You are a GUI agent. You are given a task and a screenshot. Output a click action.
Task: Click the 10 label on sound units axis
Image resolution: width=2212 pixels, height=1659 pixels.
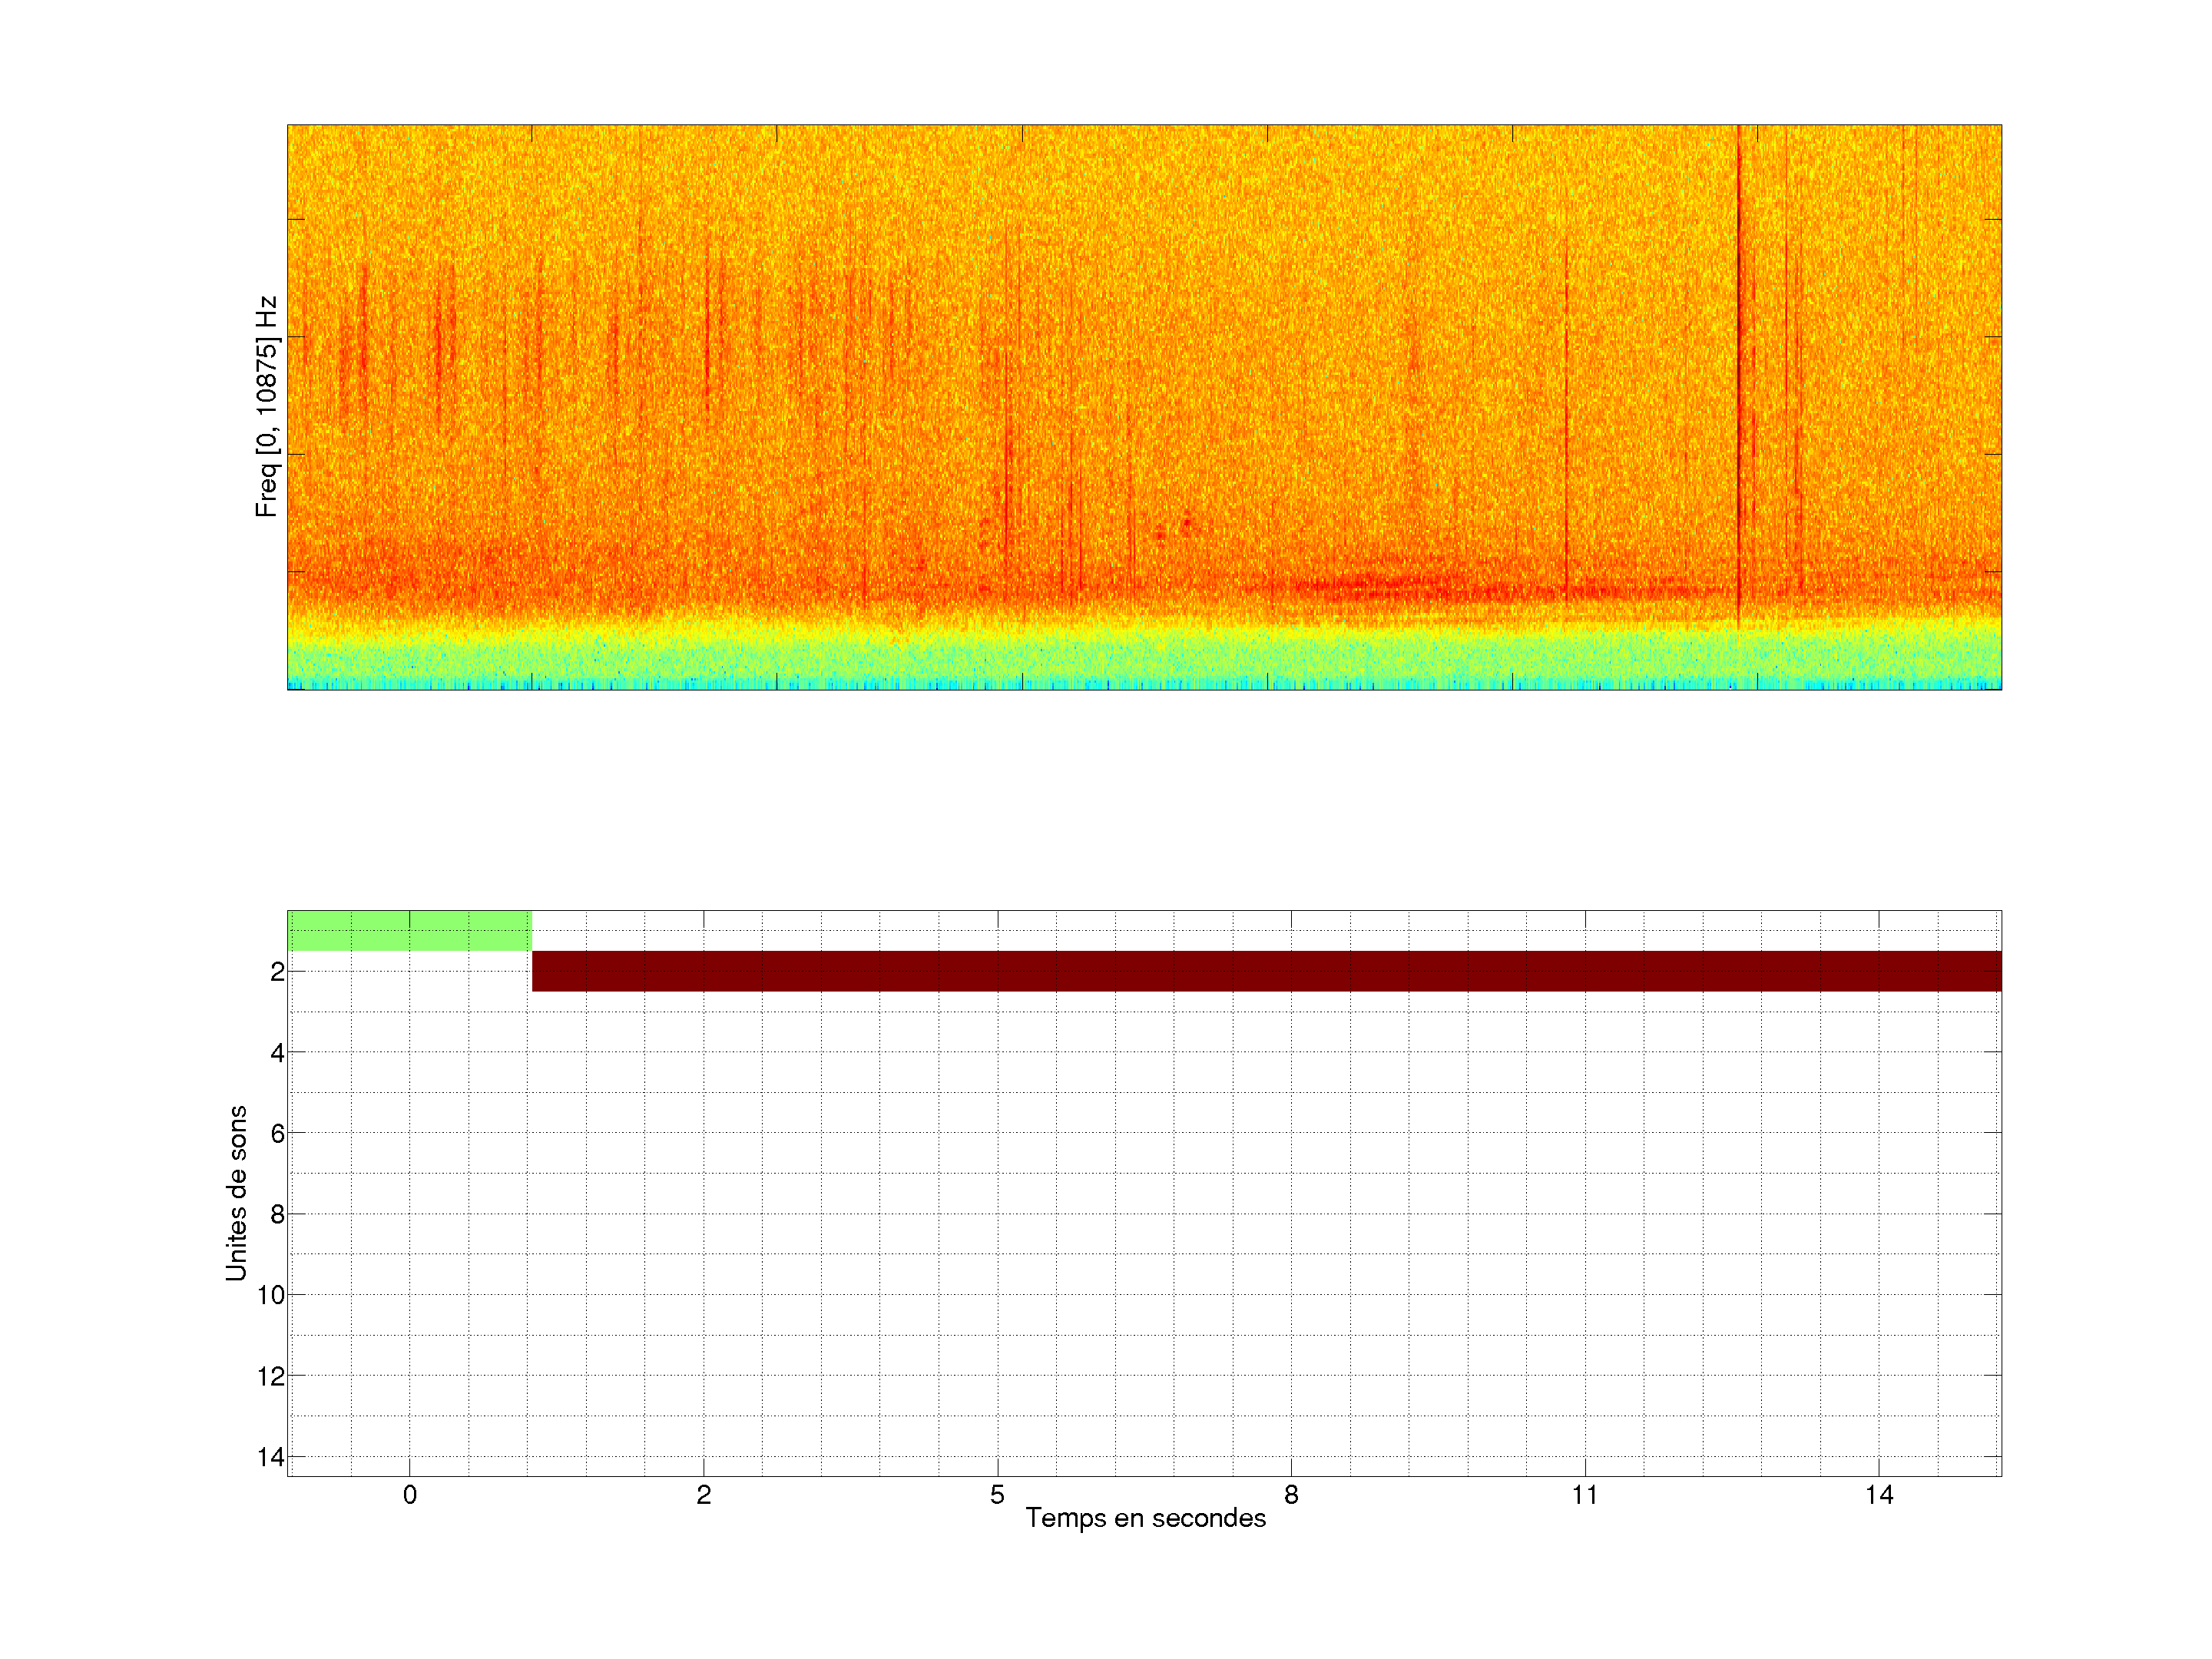271,1295
